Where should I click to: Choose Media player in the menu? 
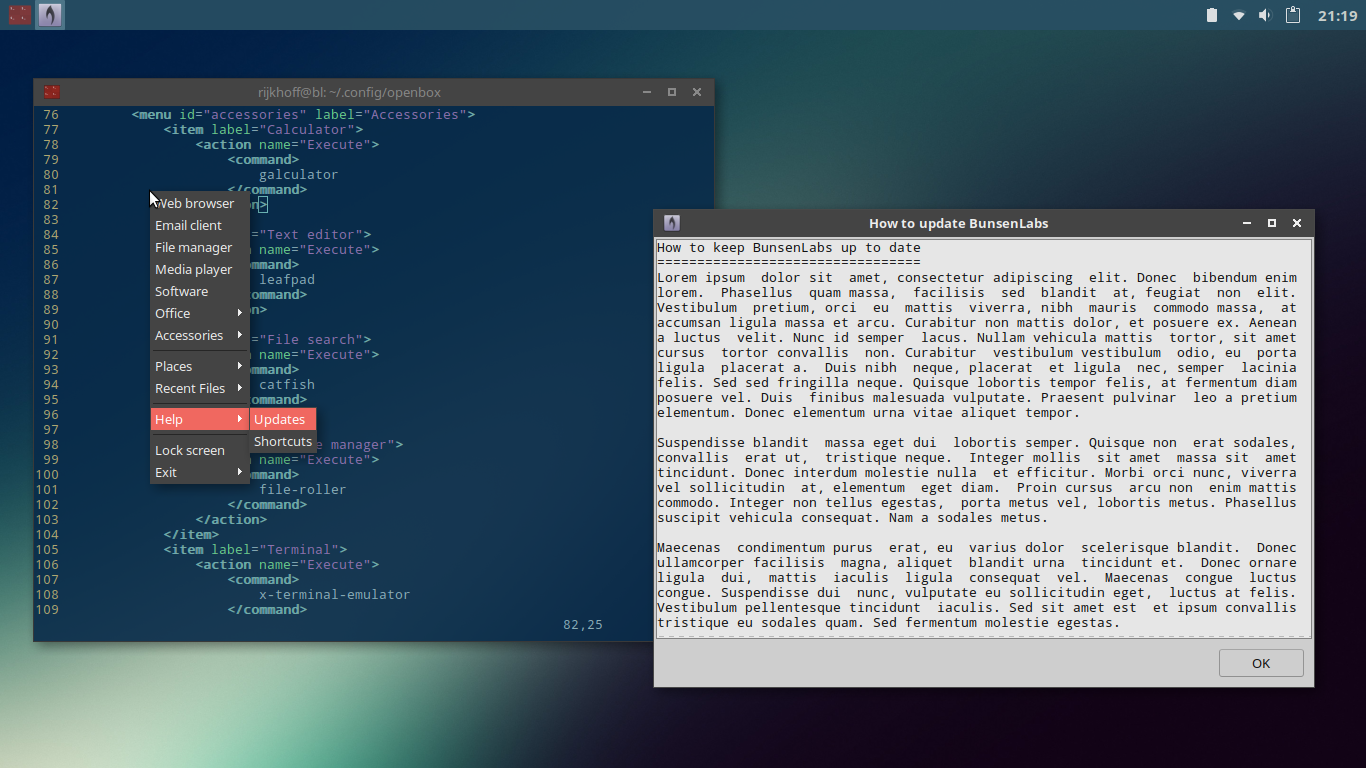pos(199,269)
